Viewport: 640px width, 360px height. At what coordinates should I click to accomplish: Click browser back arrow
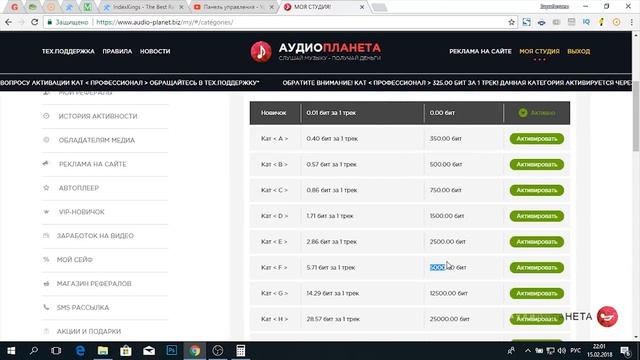click(9, 22)
